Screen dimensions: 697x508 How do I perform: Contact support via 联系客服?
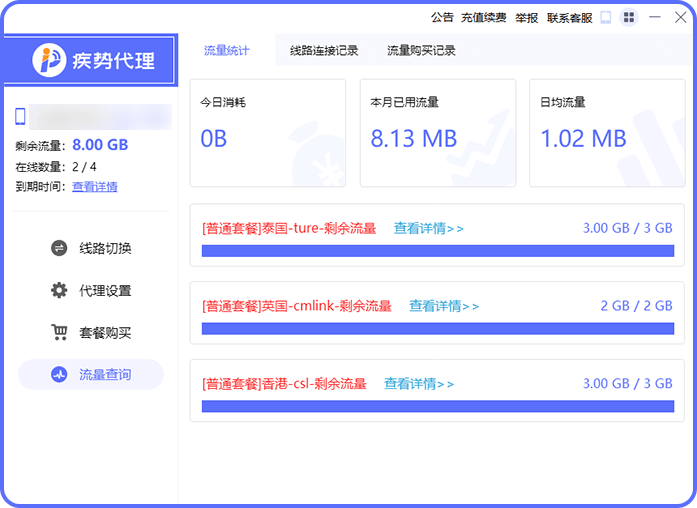(x=569, y=17)
